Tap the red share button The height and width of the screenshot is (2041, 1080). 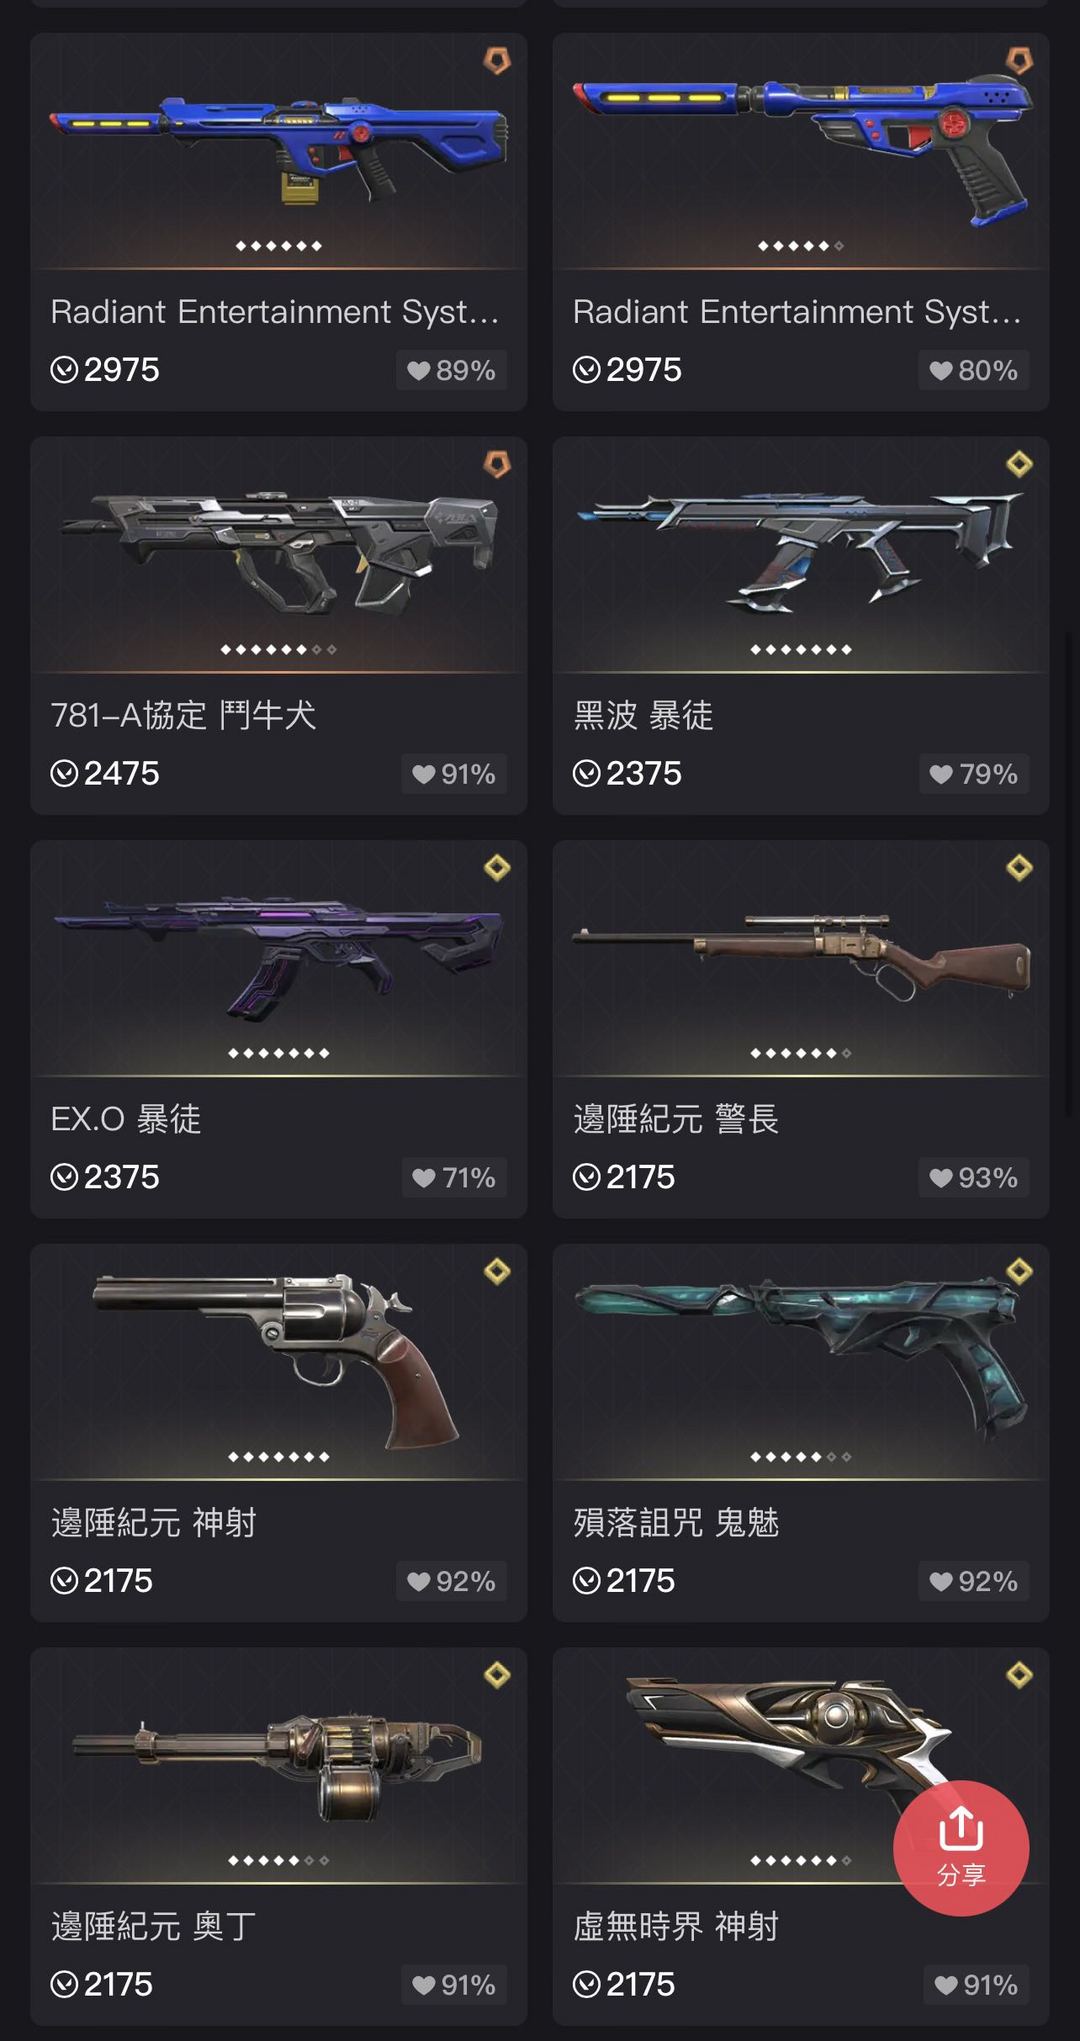click(960, 1848)
